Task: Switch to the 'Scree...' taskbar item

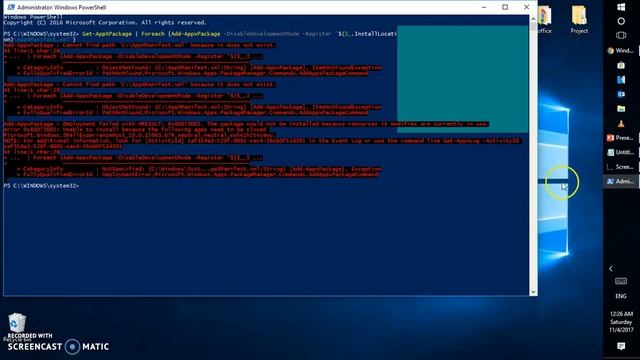Action: pyautogui.click(x=621, y=167)
